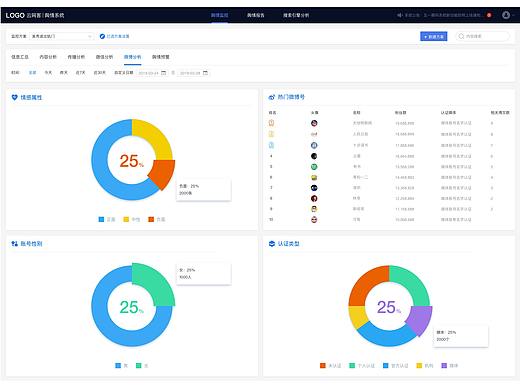
Task: Switch to the 信息汇总 sub tab
Action: click(20, 57)
